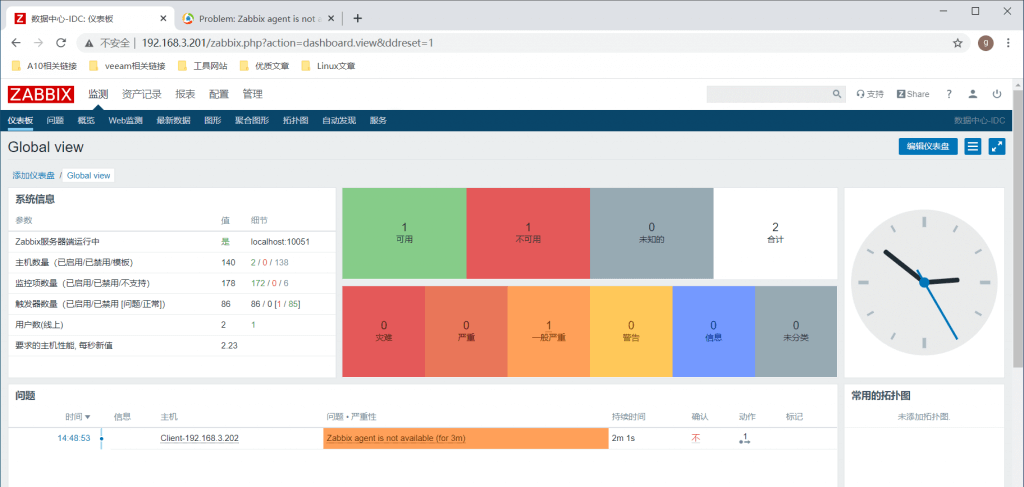Open the 监测 top menu
This screenshot has width=1024, height=487.
pos(98,94)
